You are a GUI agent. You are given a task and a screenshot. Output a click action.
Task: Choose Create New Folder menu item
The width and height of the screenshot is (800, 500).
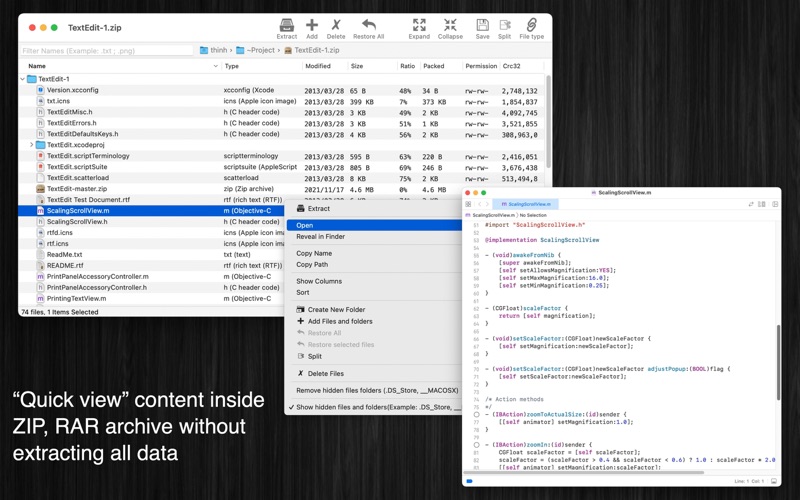pyautogui.click(x=374, y=309)
